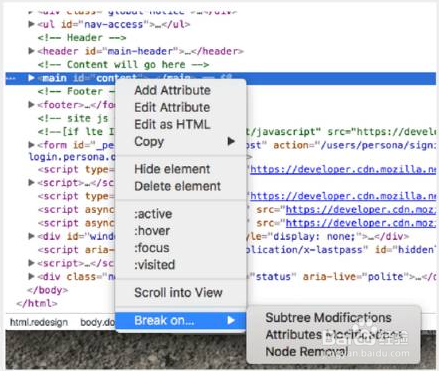439x371 pixels.
Task: Expand the div id="wind node
Action: click(31, 236)
